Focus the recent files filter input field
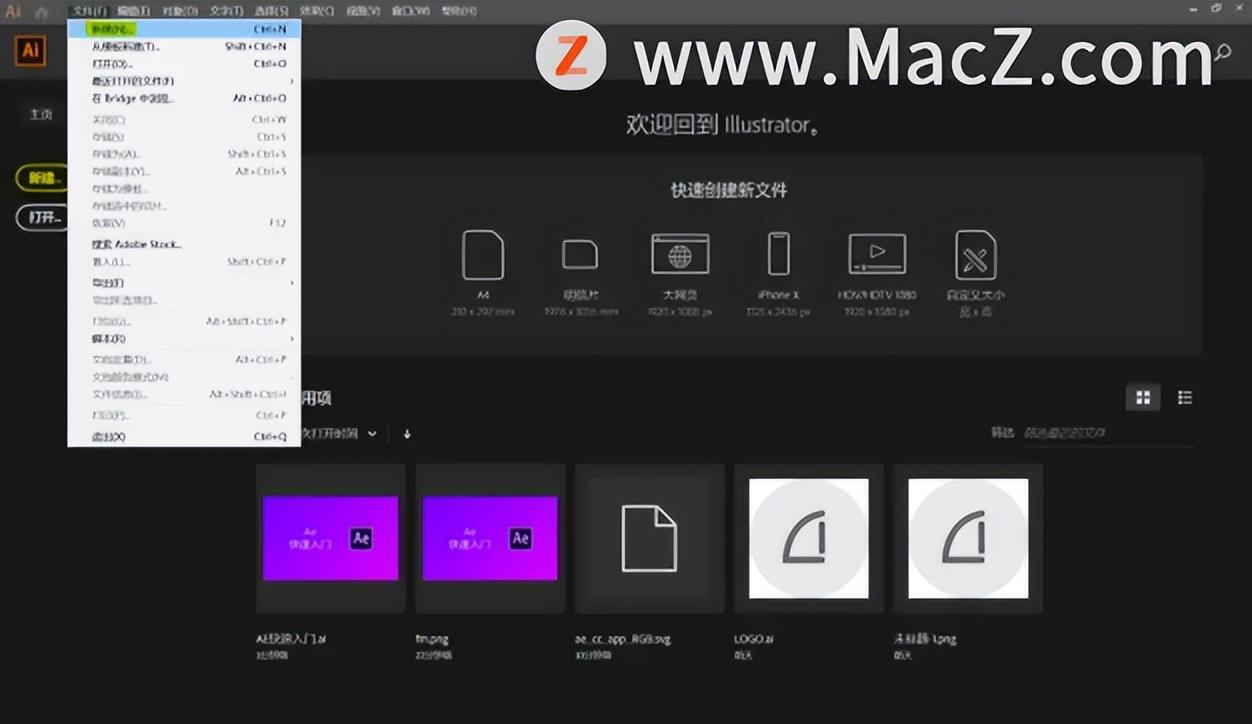1252x724 pixels. (x=1107, y=433)
